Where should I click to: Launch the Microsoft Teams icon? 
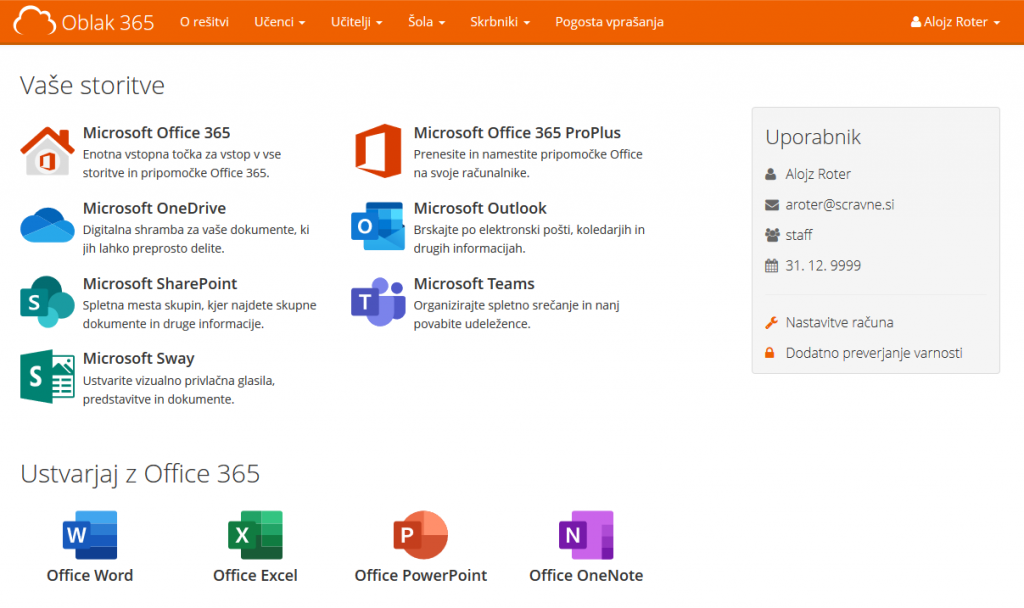[x=378, y=301]
